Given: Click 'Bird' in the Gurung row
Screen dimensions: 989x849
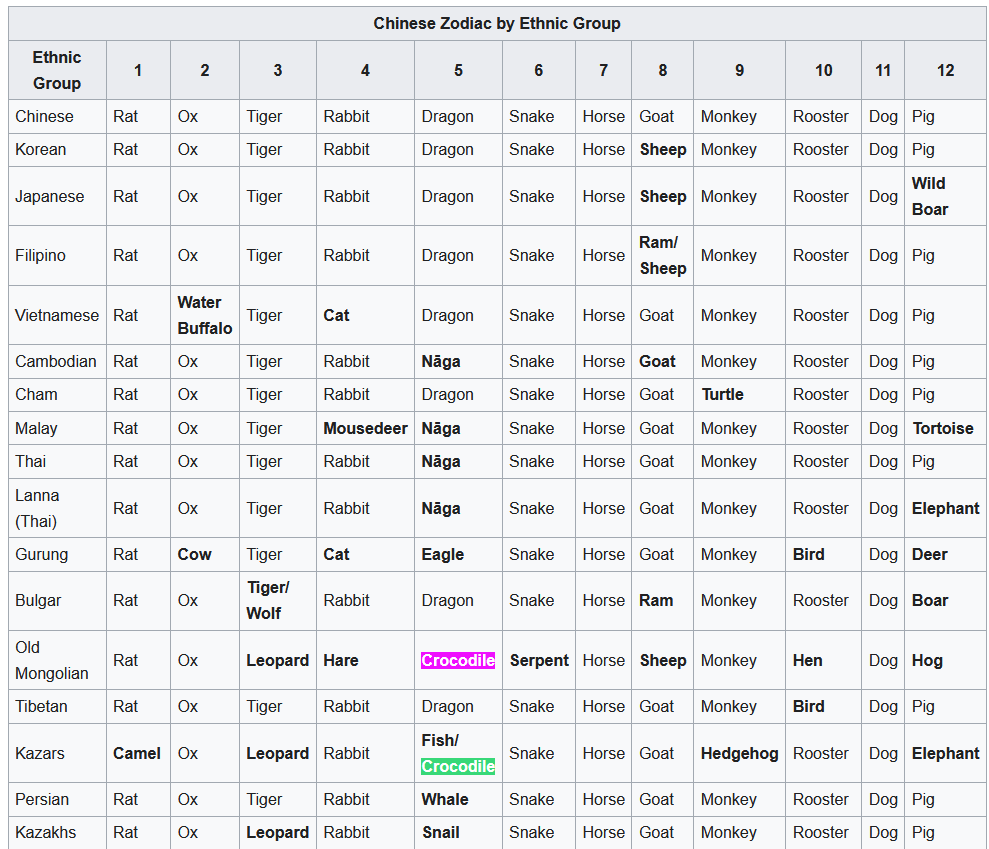Looking at the screenshot, I should 809,554.
